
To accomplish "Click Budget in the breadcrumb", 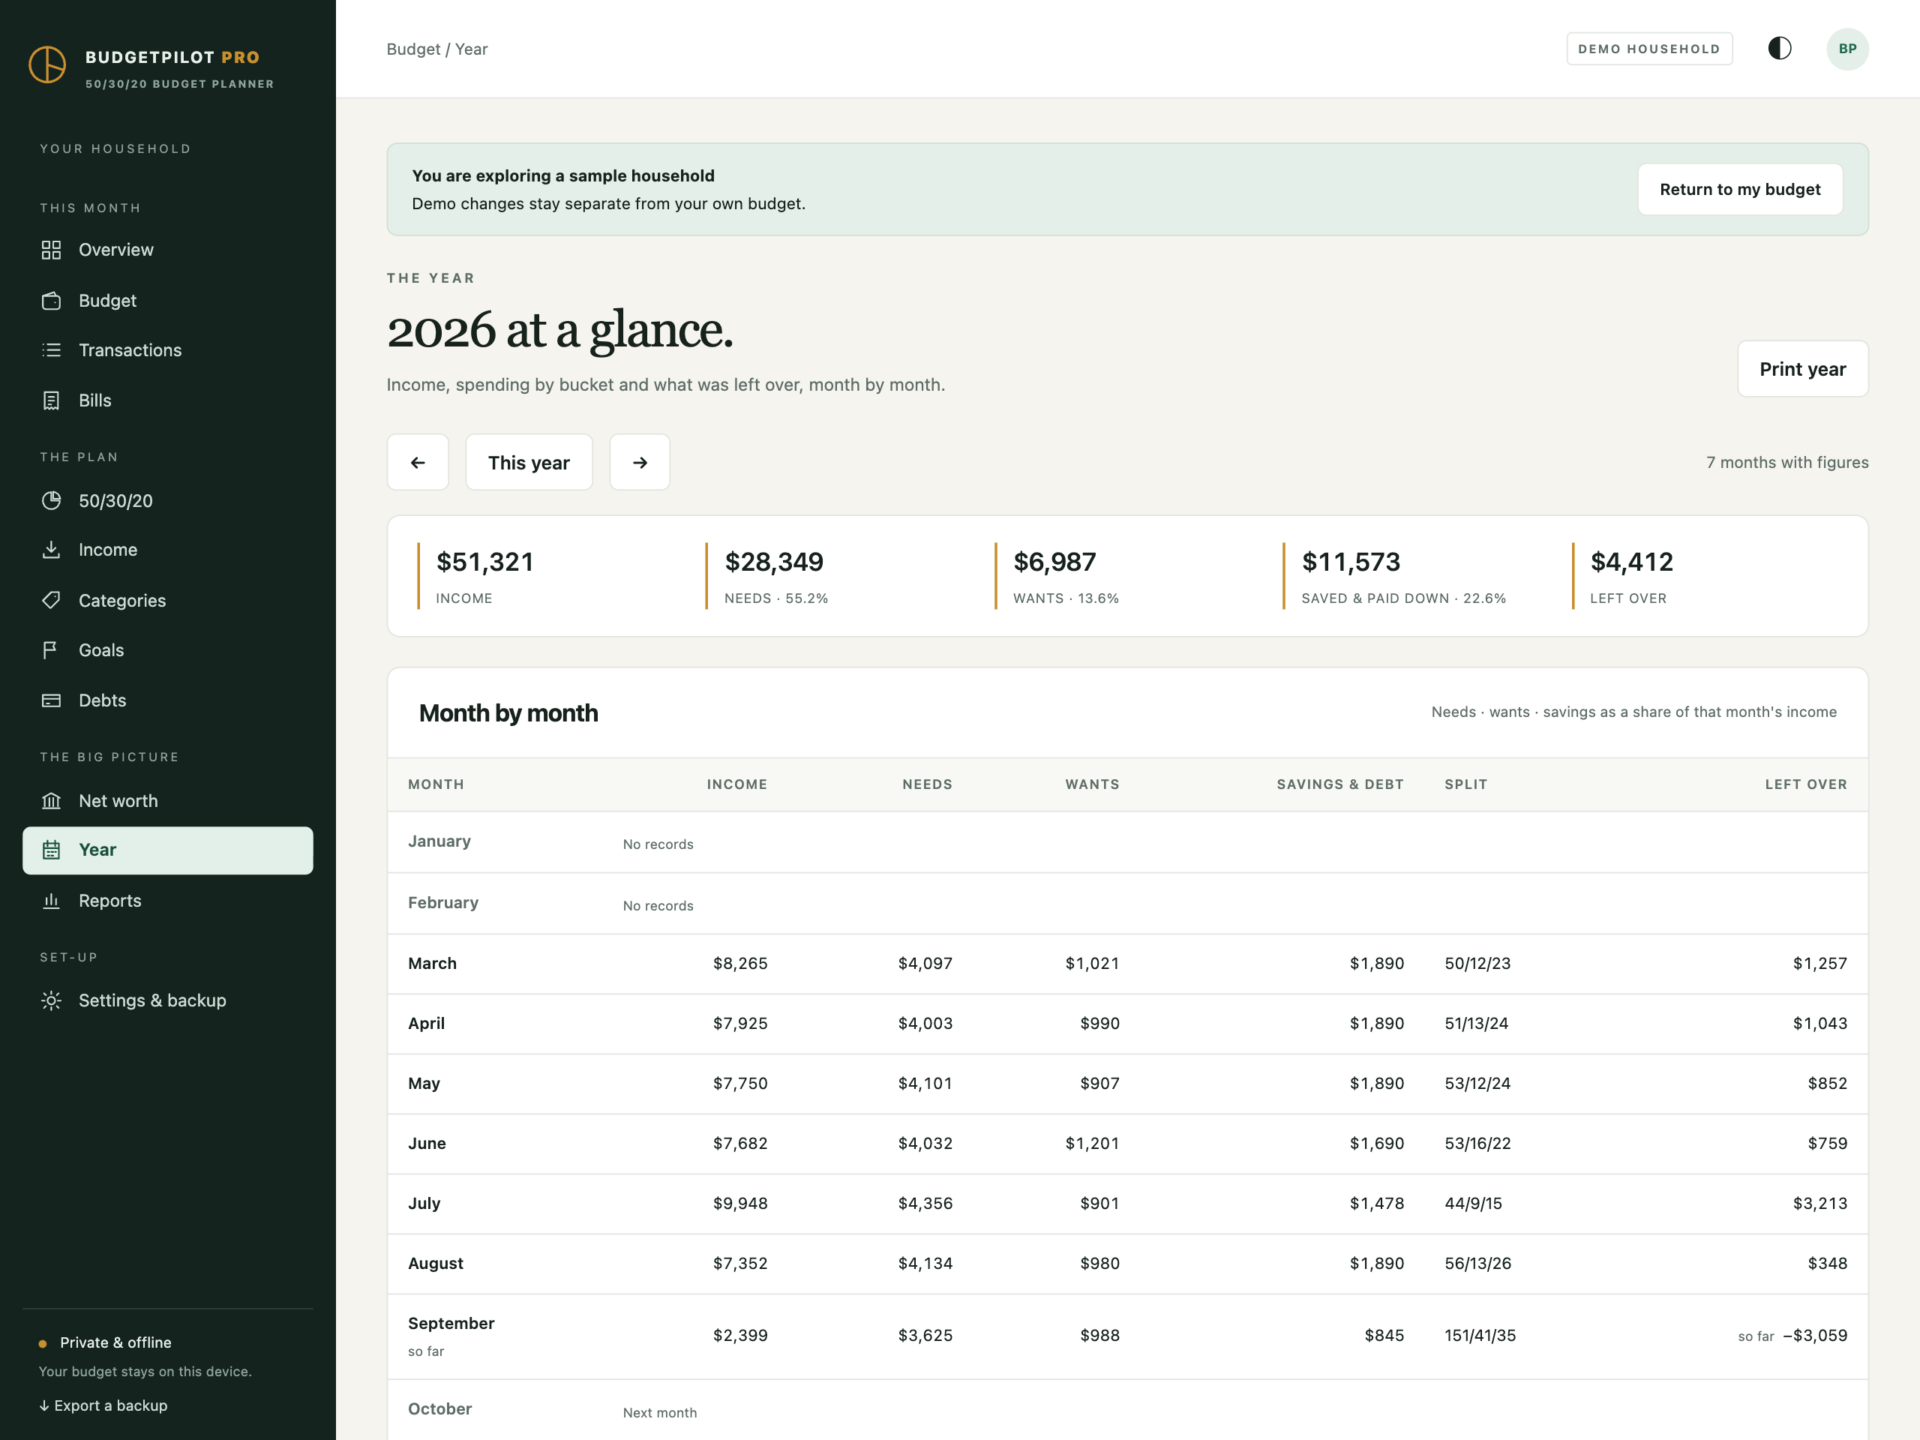I will click(x=413, y=49).
